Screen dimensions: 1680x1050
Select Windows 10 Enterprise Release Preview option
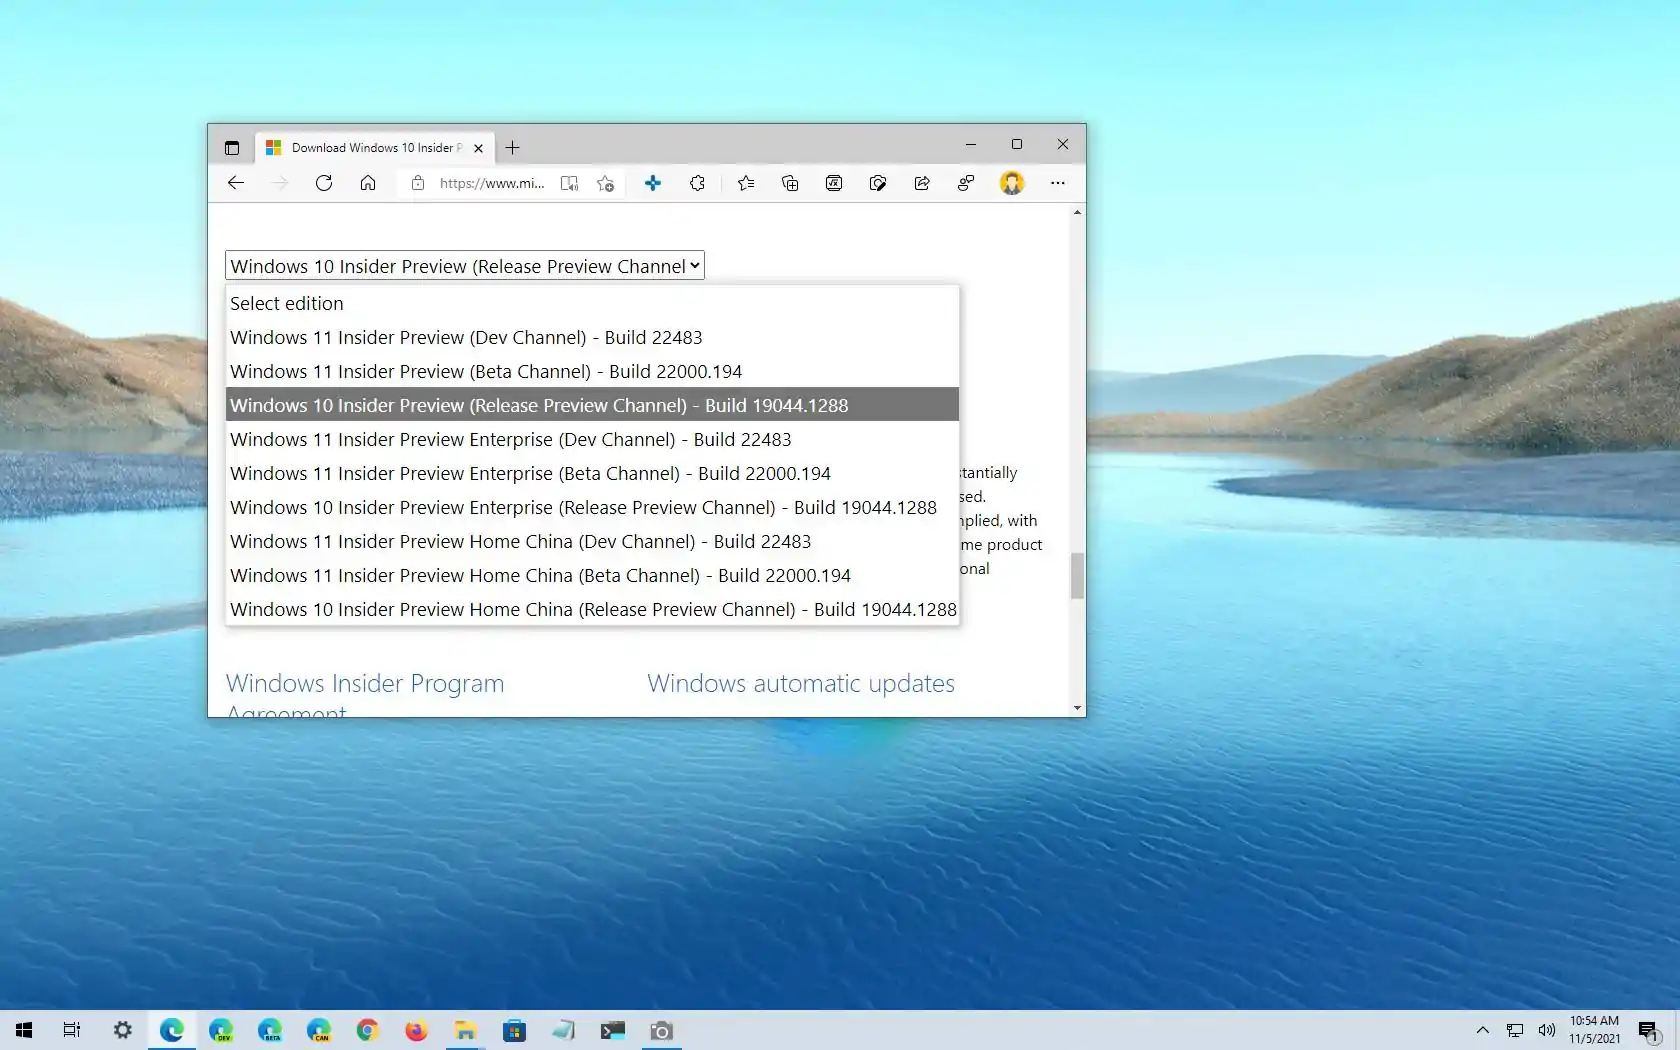point(592,507)
